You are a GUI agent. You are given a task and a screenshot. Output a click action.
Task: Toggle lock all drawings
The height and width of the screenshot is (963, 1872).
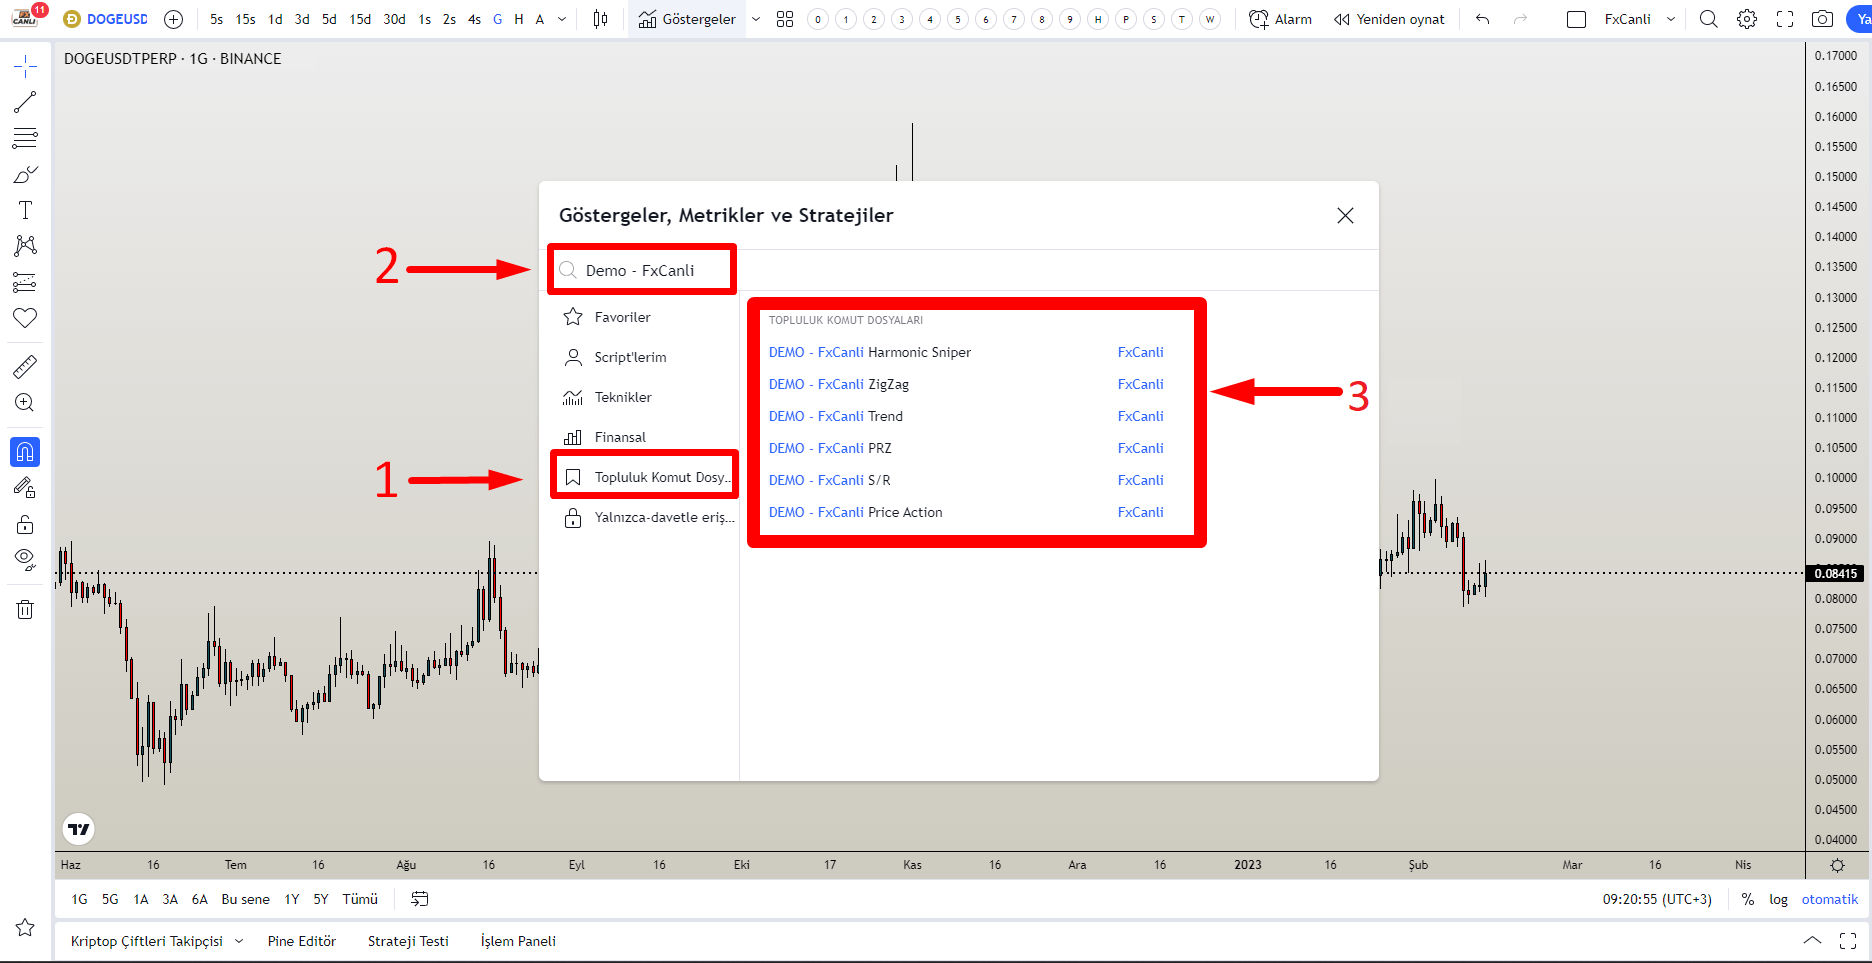coord(25,524)
